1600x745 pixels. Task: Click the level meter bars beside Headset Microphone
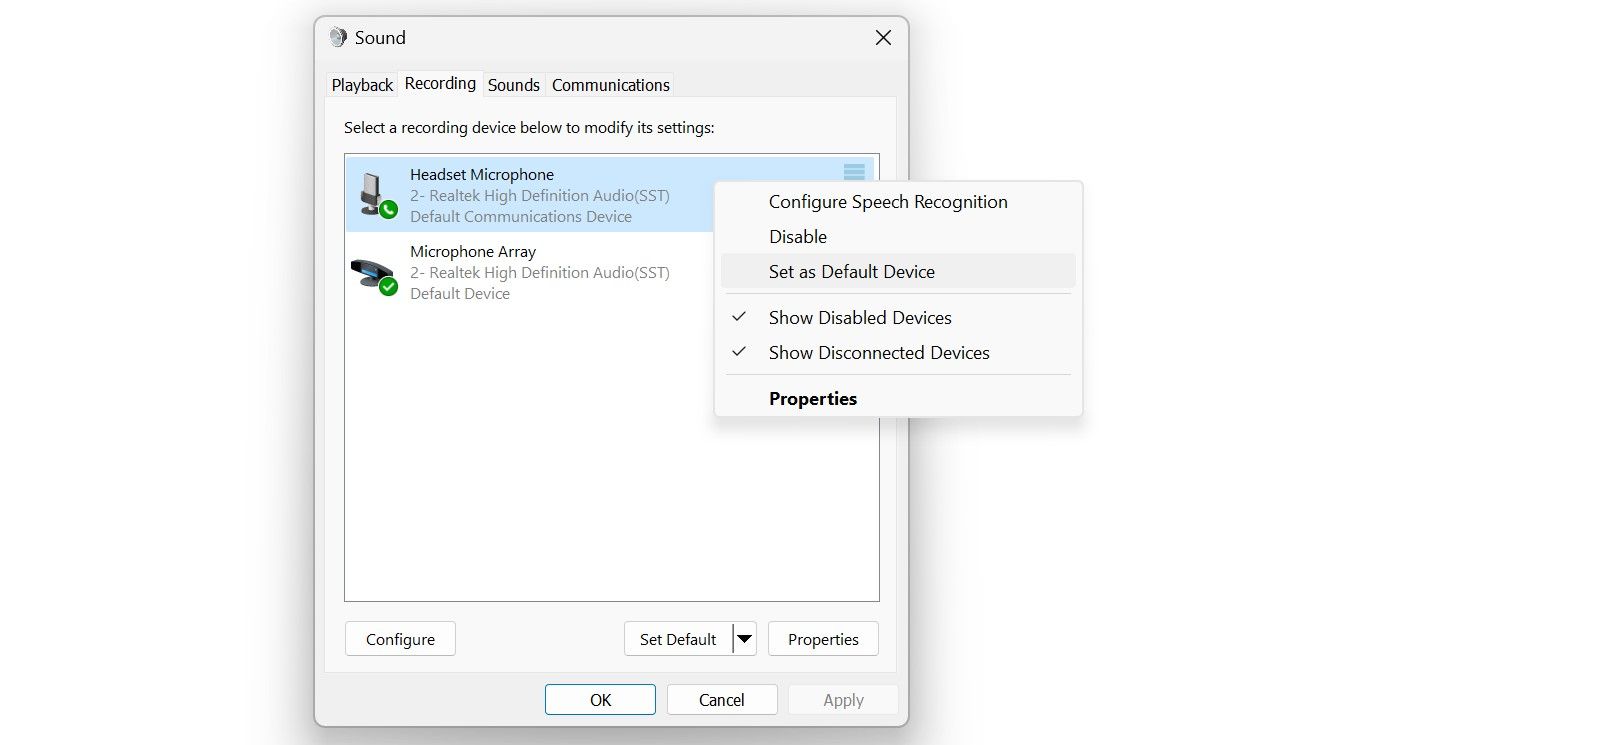(x=854, y=172)
